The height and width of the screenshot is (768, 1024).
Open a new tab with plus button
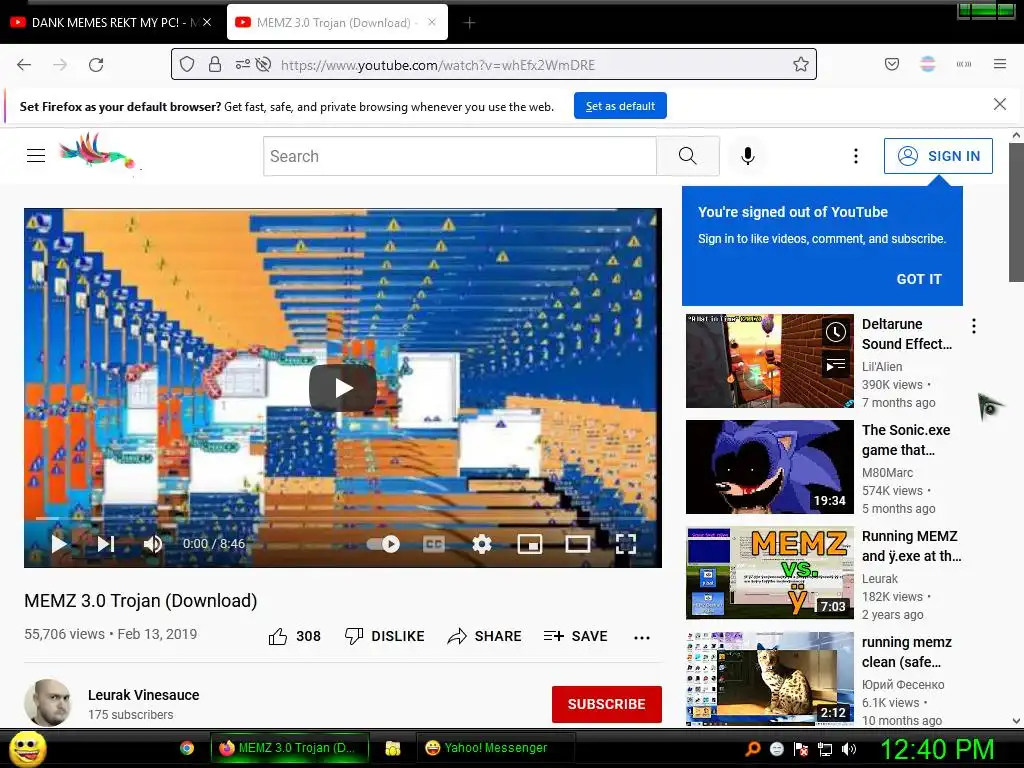pos(470,23)
